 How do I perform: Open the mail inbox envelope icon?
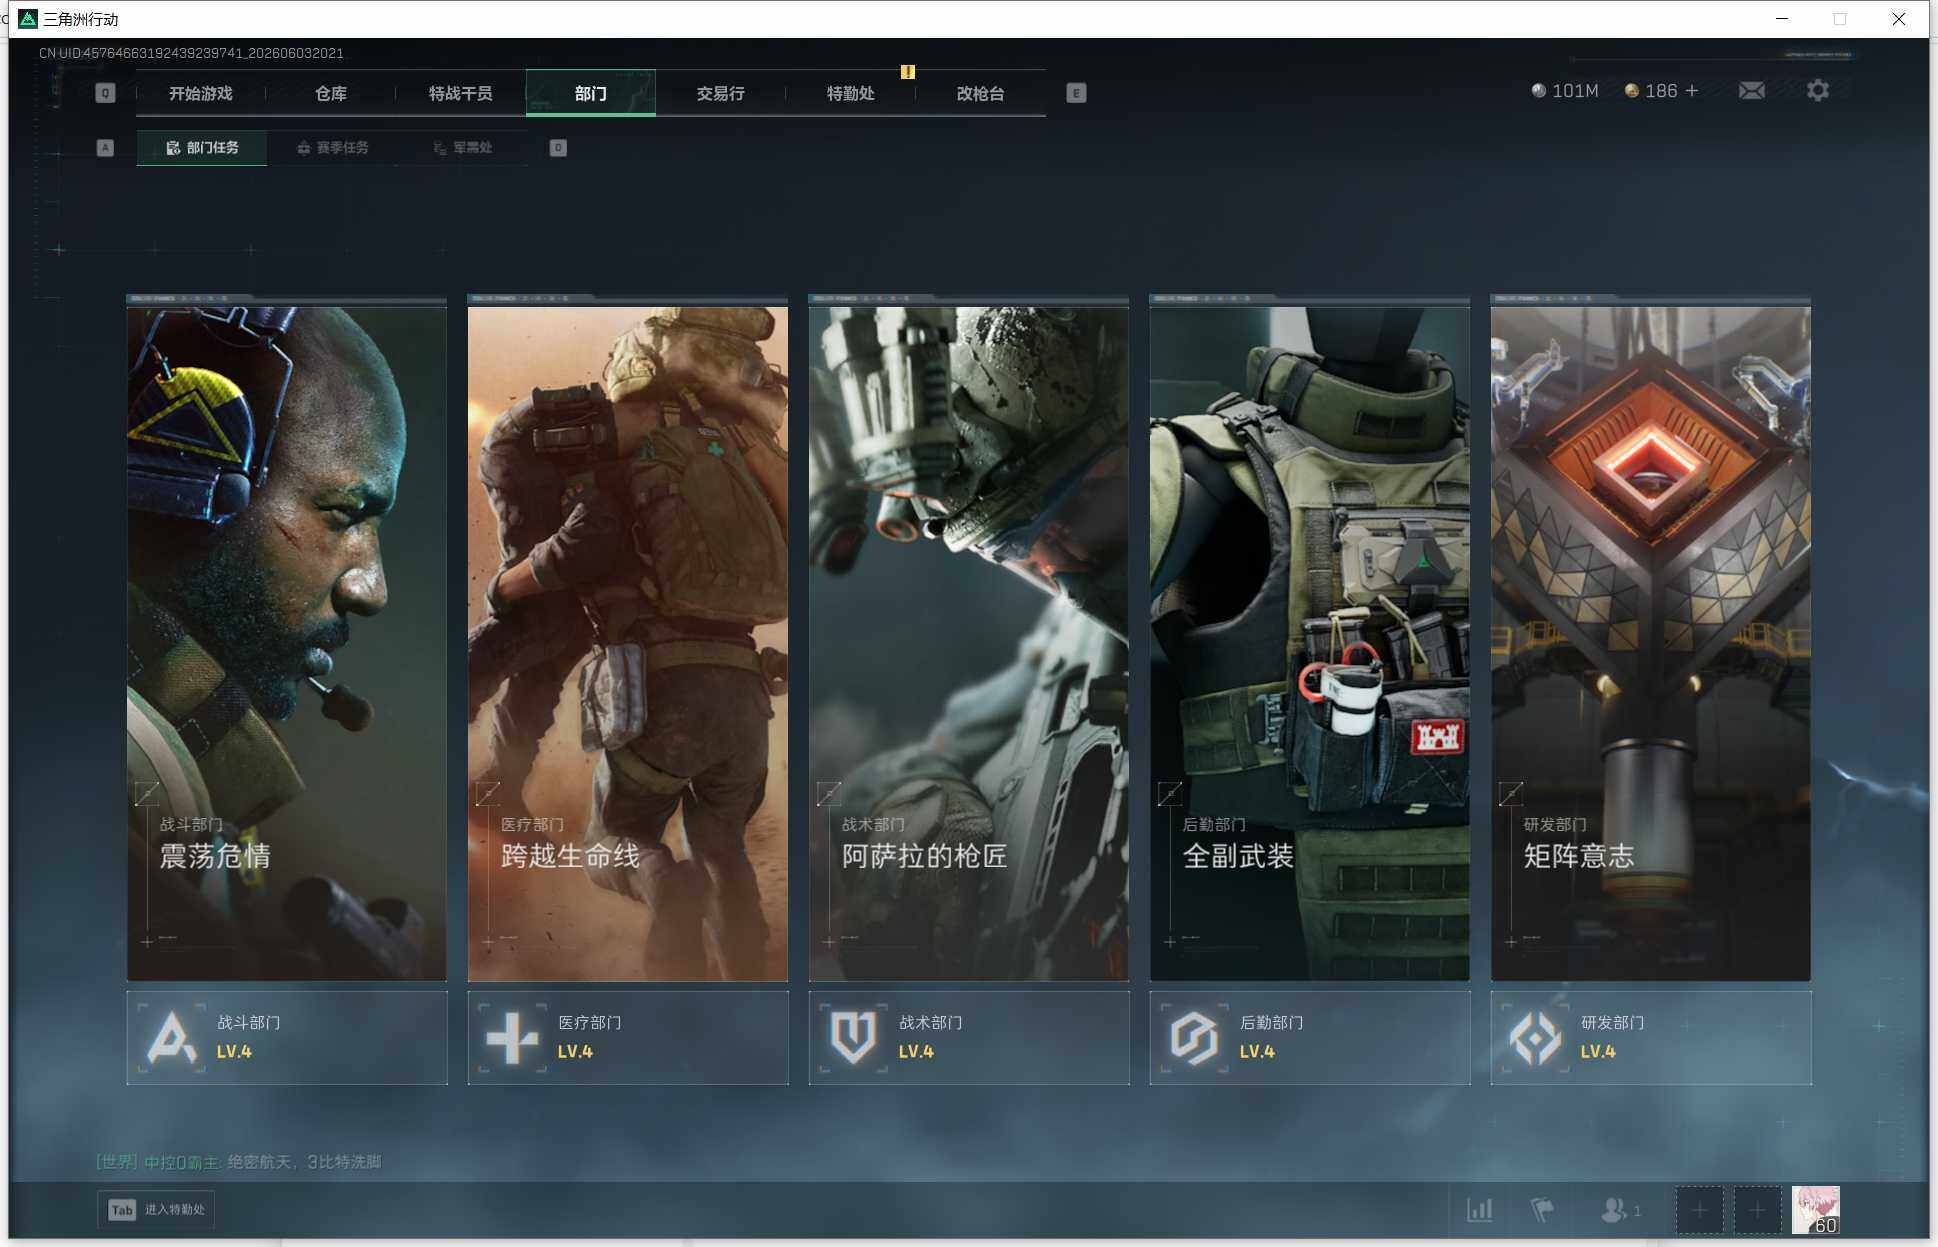coord(1751,91)
